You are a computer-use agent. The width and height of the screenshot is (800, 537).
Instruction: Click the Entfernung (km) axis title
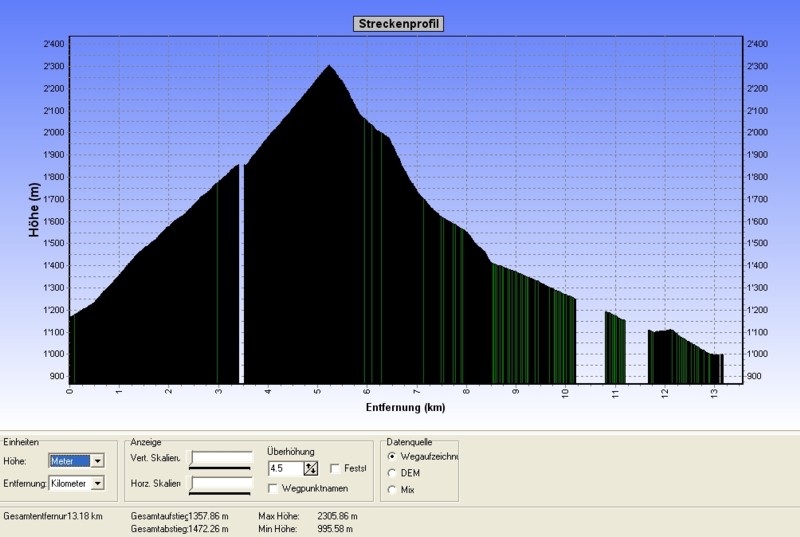pos(405,408)
